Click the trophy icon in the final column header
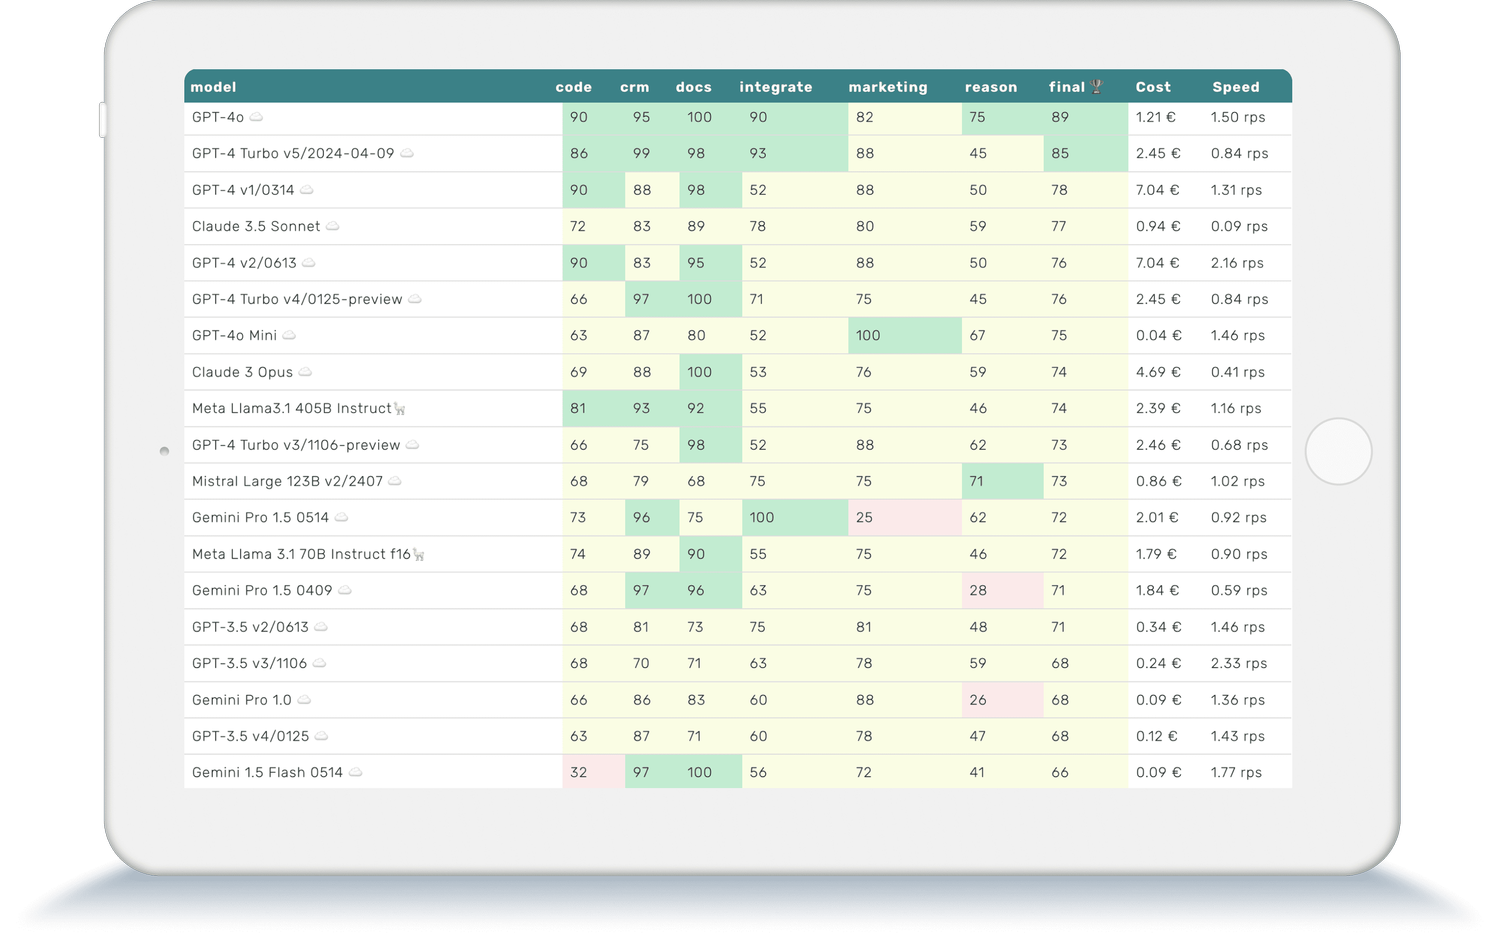Image resolution: width=1500 pixels, height=940 pixels. (1096, 86)
